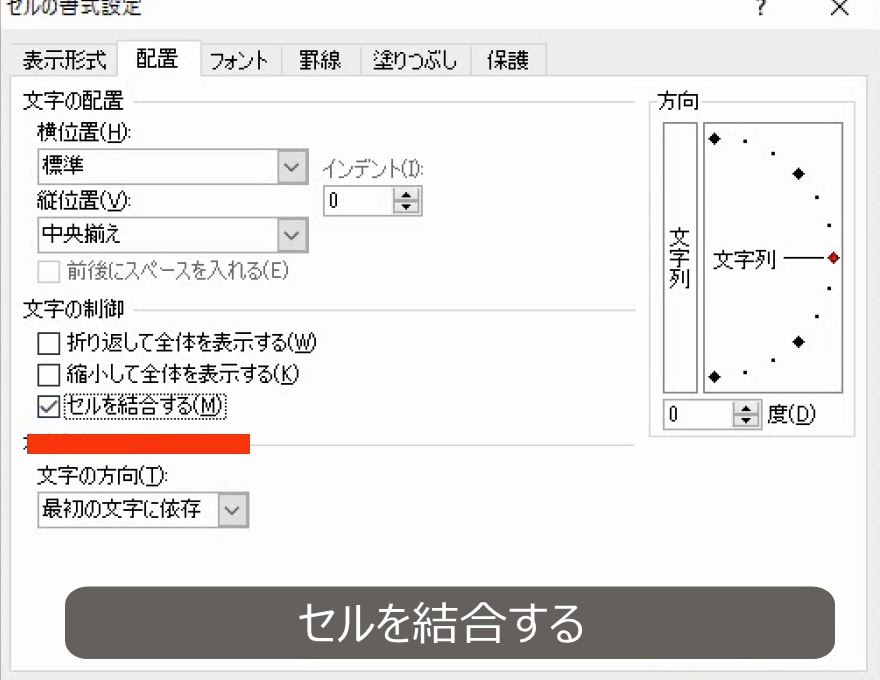This screenshot has width=880, height=680.
Task: Open the 塗りつぶし tab
Action: pos(414,60)
